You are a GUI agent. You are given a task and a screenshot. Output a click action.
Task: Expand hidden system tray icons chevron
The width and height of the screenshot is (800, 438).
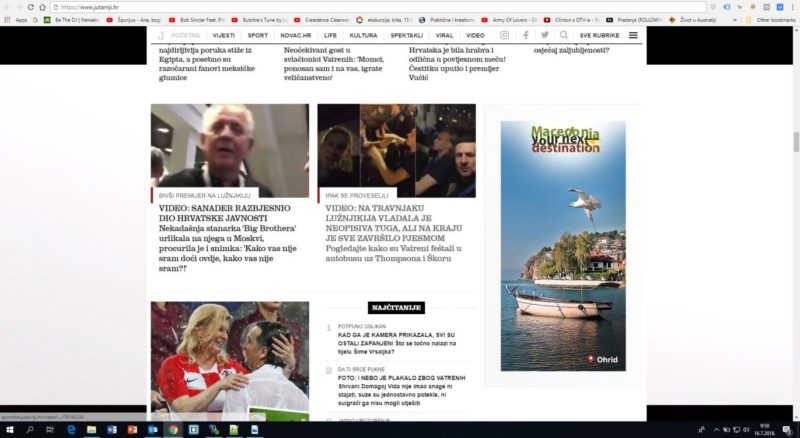(716, 430)
